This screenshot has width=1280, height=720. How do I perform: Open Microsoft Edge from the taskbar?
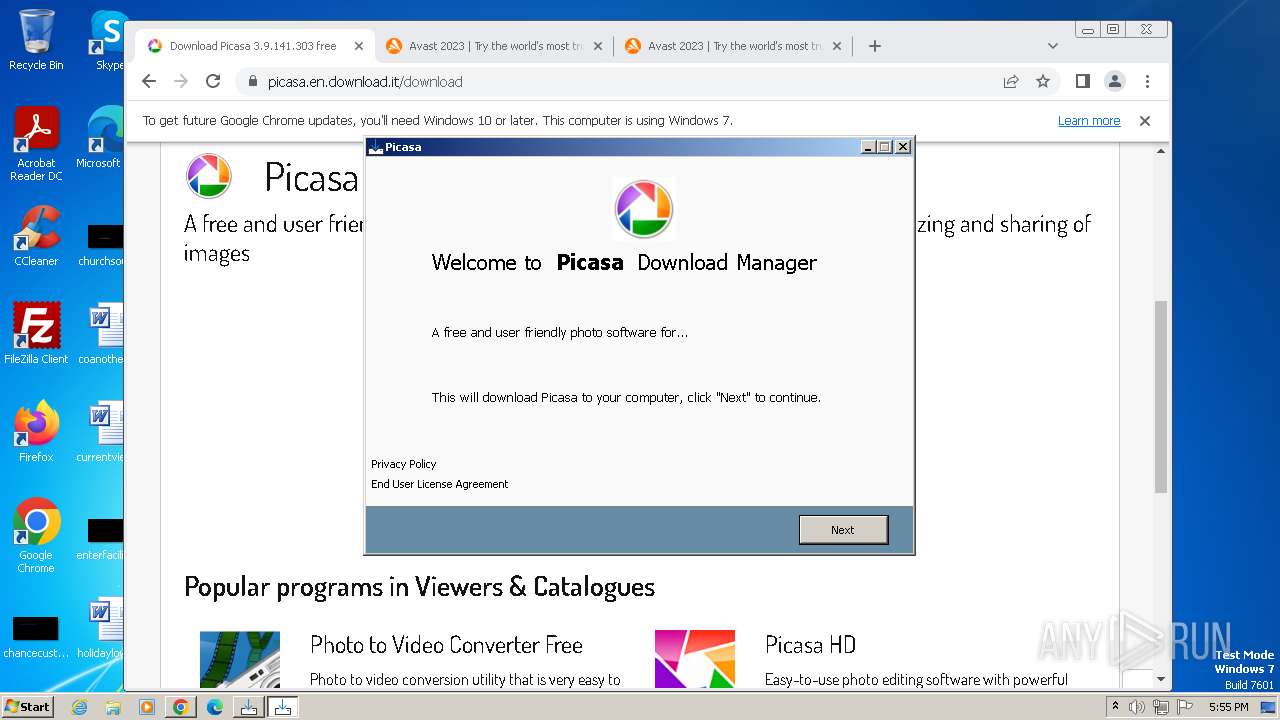coord(214,707)
